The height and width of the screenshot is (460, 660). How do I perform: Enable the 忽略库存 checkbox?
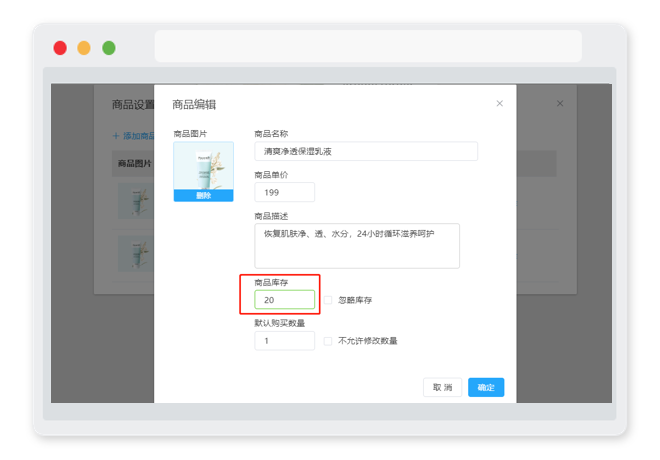328,300
